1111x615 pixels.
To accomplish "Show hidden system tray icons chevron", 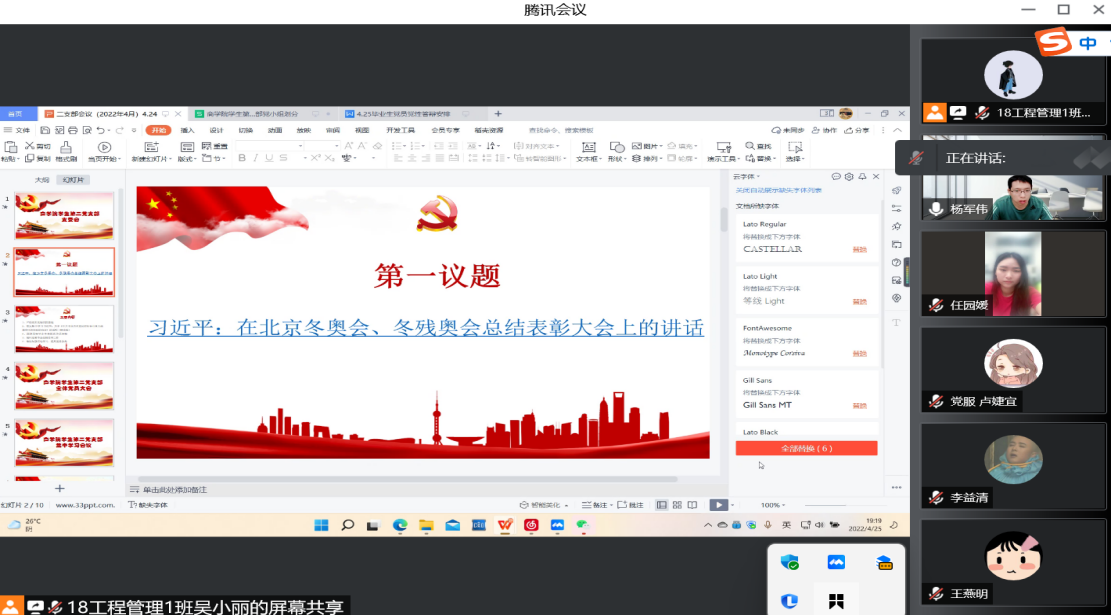I will coord(707,525).
